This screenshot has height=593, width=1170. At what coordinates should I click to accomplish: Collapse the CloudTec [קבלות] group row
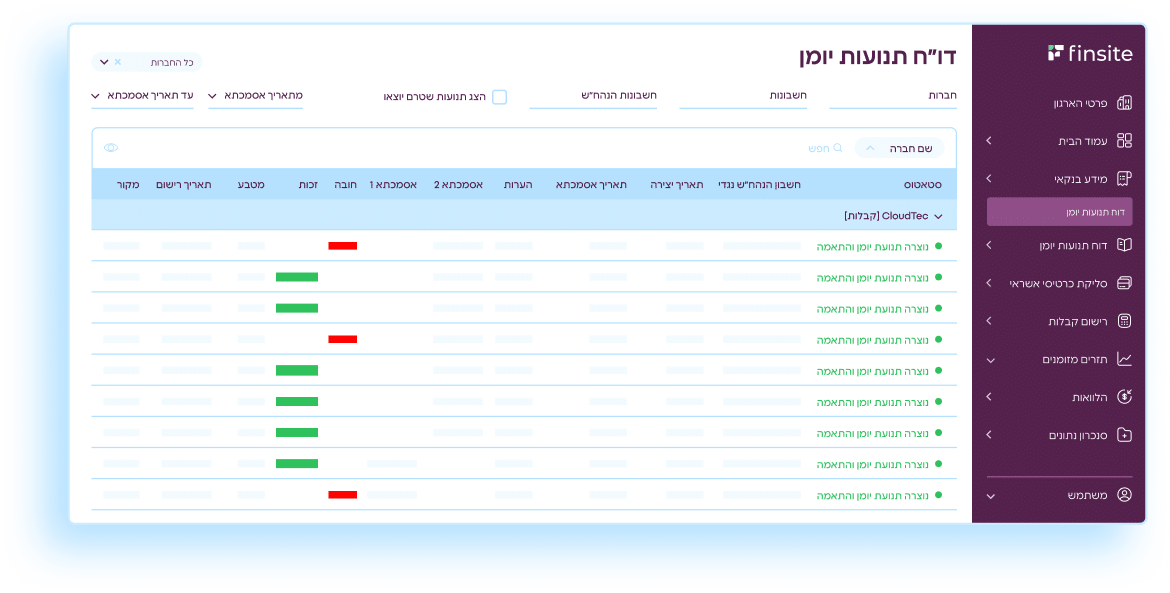(x=938, y=216)
